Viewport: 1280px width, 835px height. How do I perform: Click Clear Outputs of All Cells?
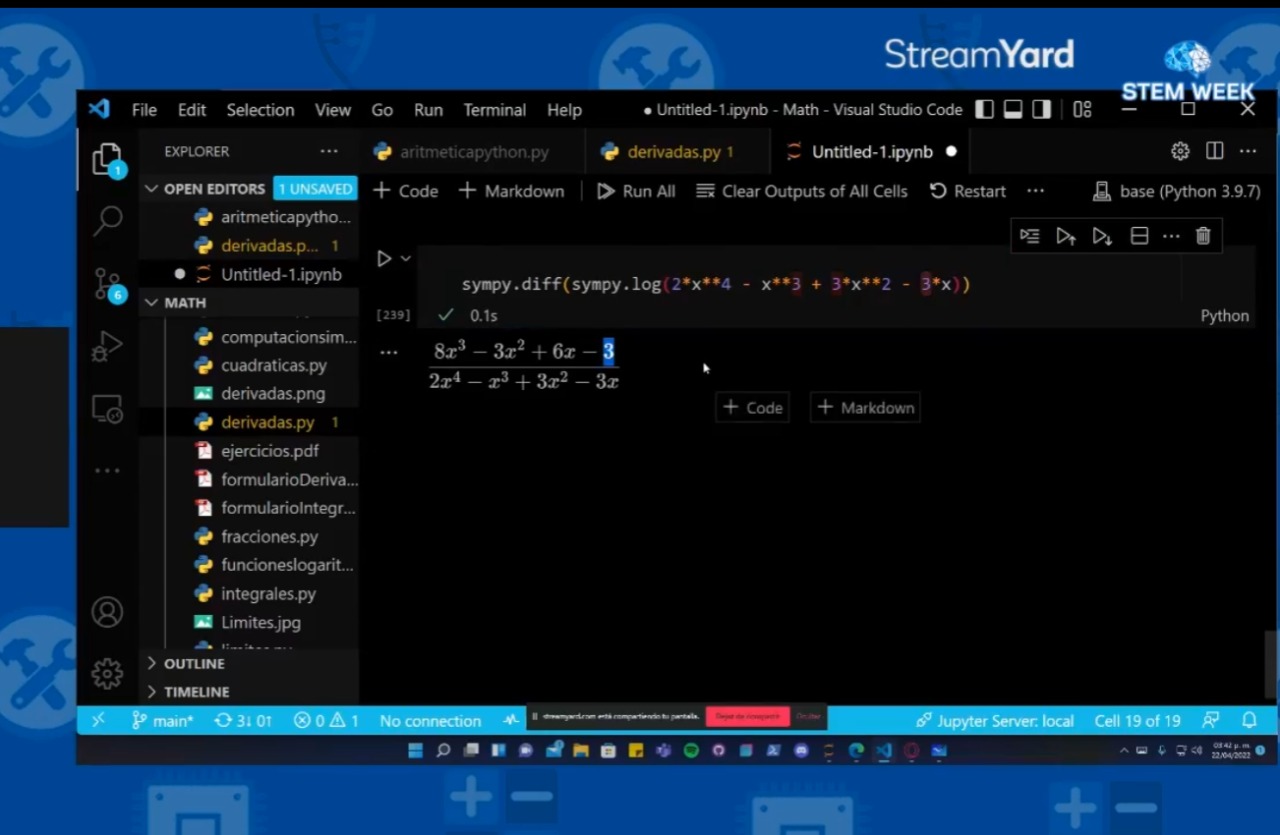802,191
